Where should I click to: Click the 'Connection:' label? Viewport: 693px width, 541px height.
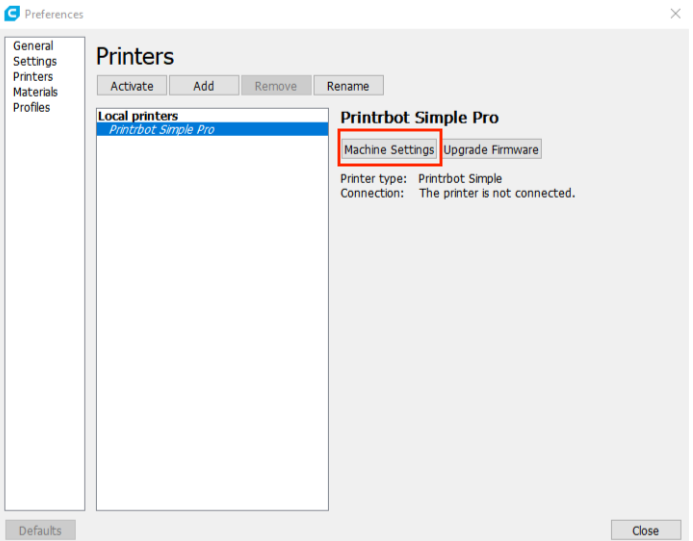[372, 193]
